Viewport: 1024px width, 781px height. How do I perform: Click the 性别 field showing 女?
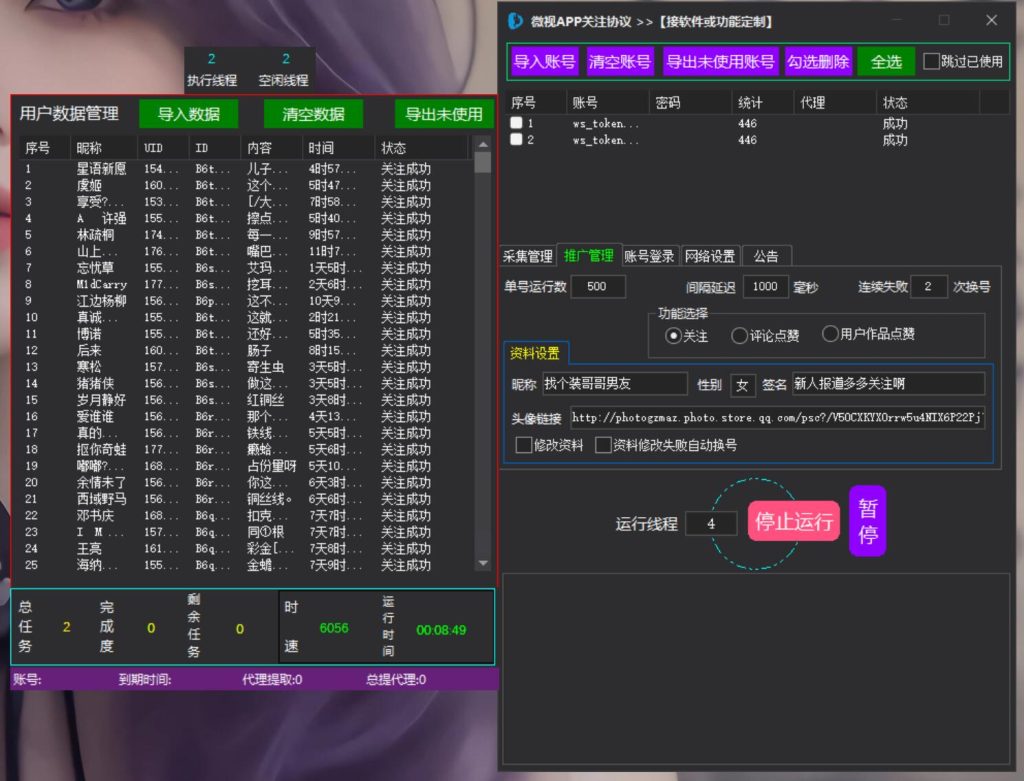pyautogui.click(x=743, y=385)
